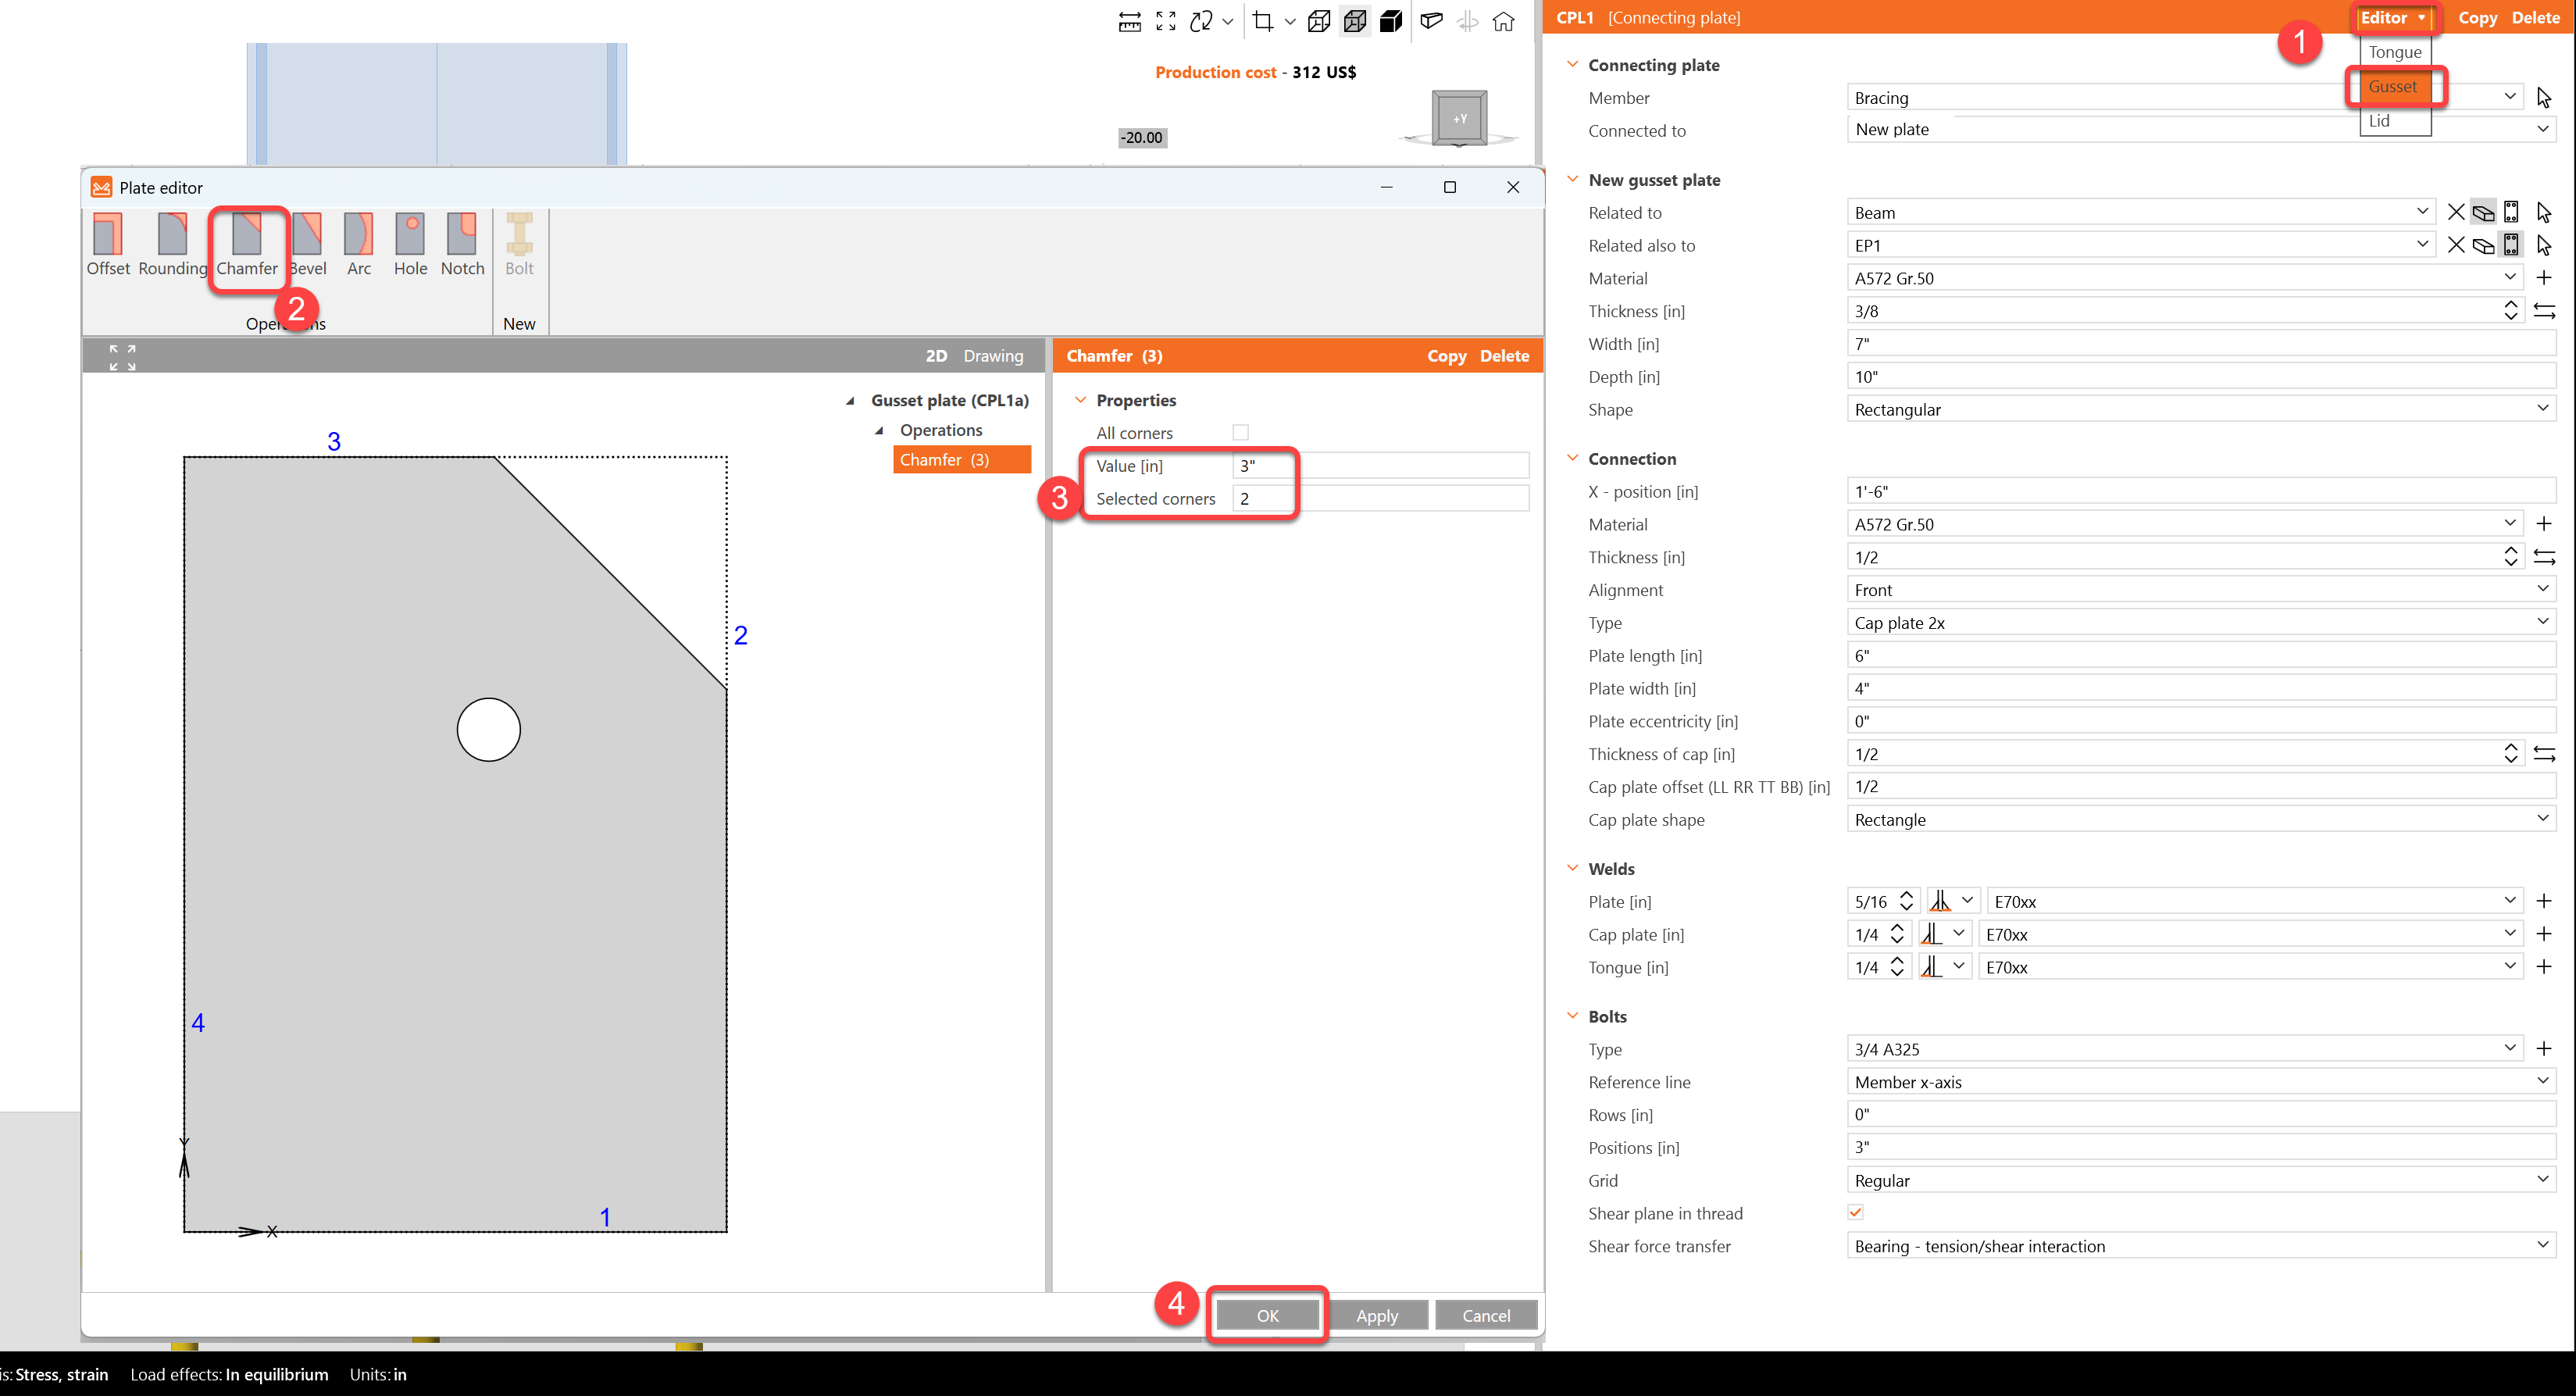The image size is (2576, 1396).
Task: Click Delete in CPL1 header
Action: tap(2536, 18)
